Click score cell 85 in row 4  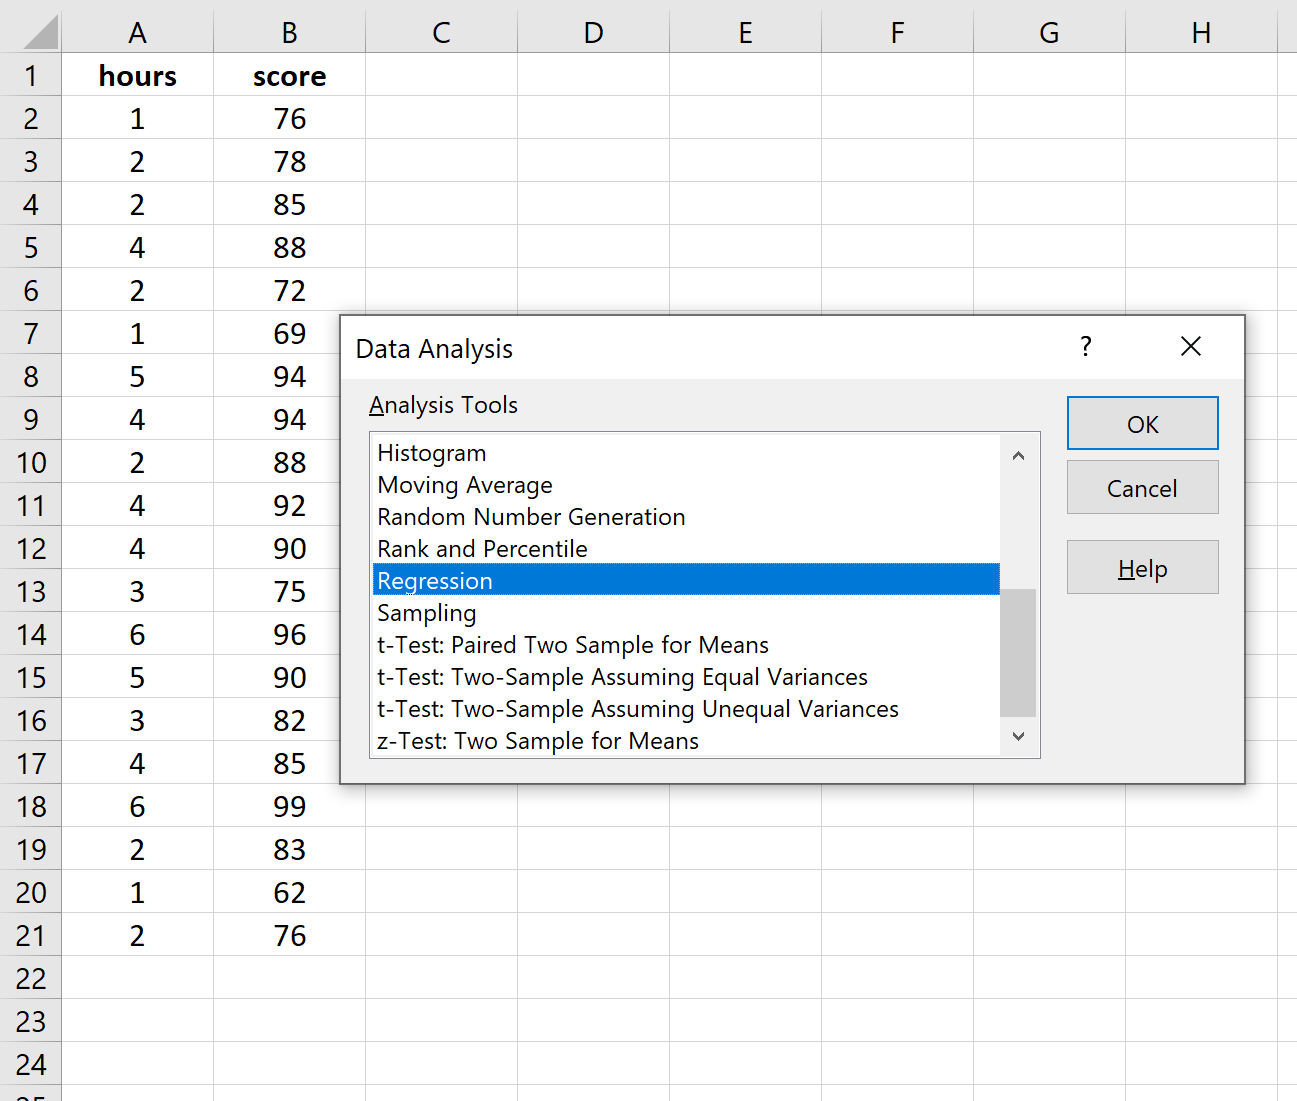(290, 204)
